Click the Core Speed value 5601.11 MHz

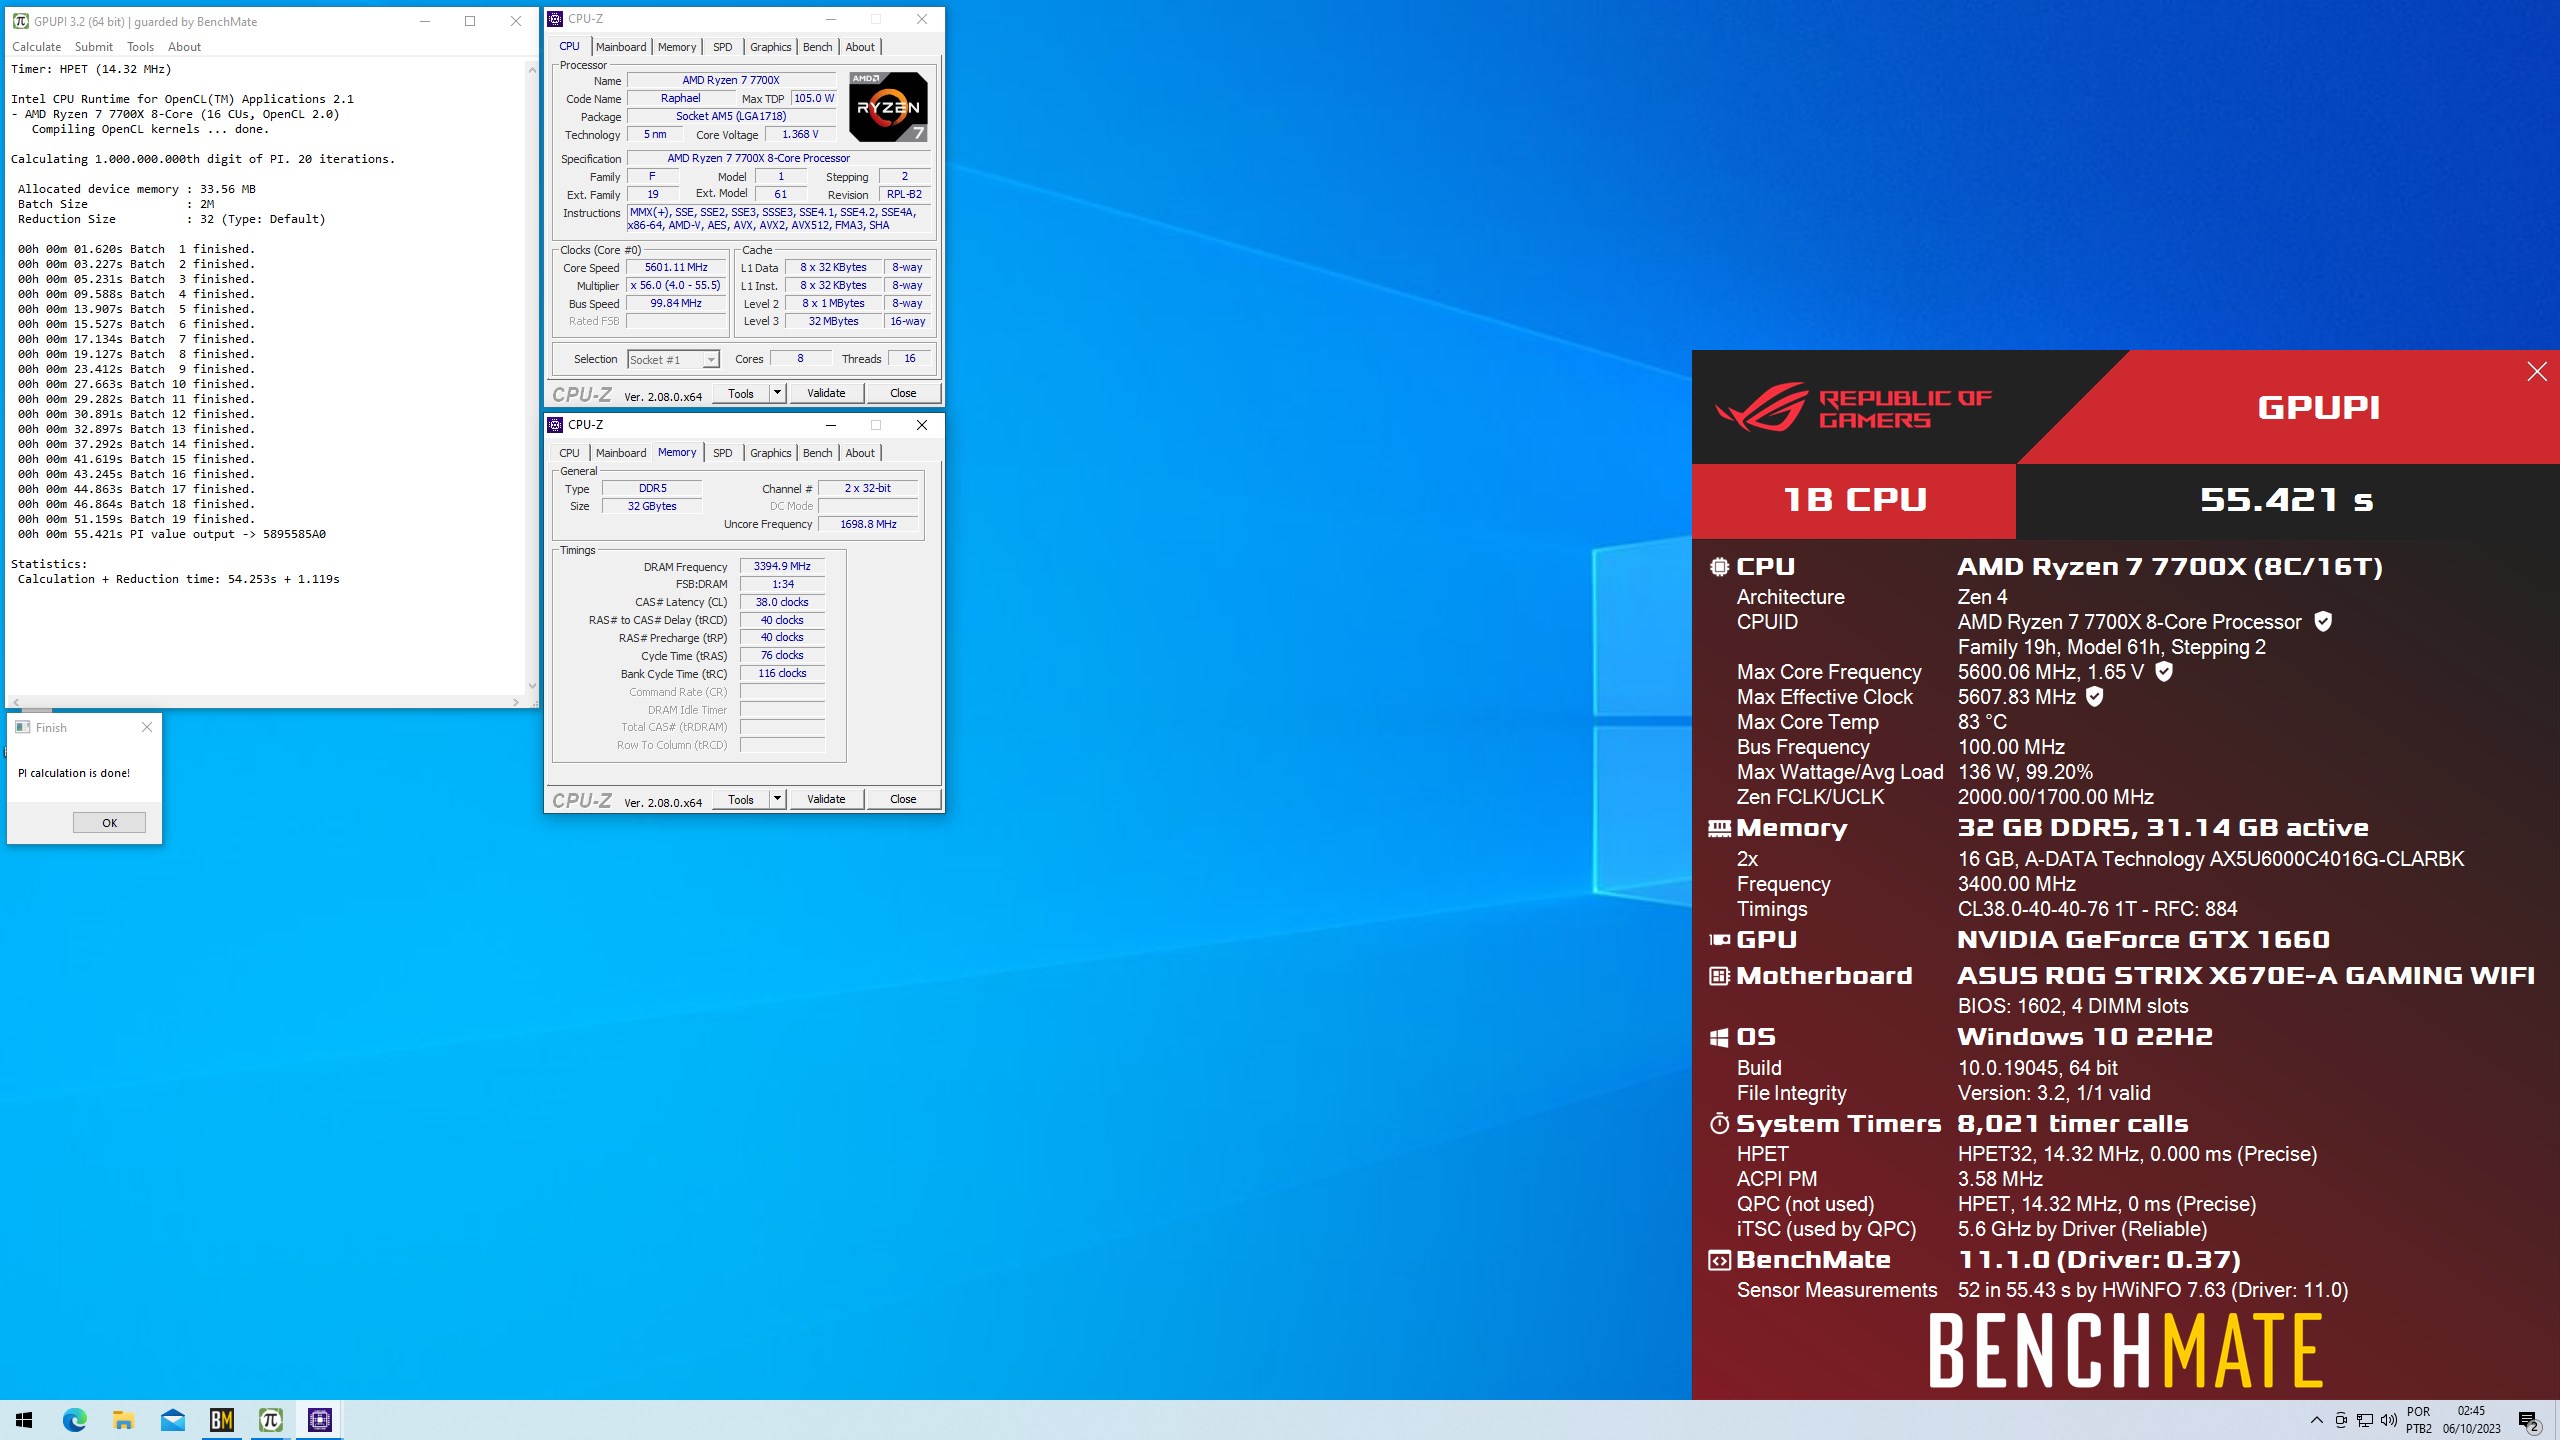[676, 267]
